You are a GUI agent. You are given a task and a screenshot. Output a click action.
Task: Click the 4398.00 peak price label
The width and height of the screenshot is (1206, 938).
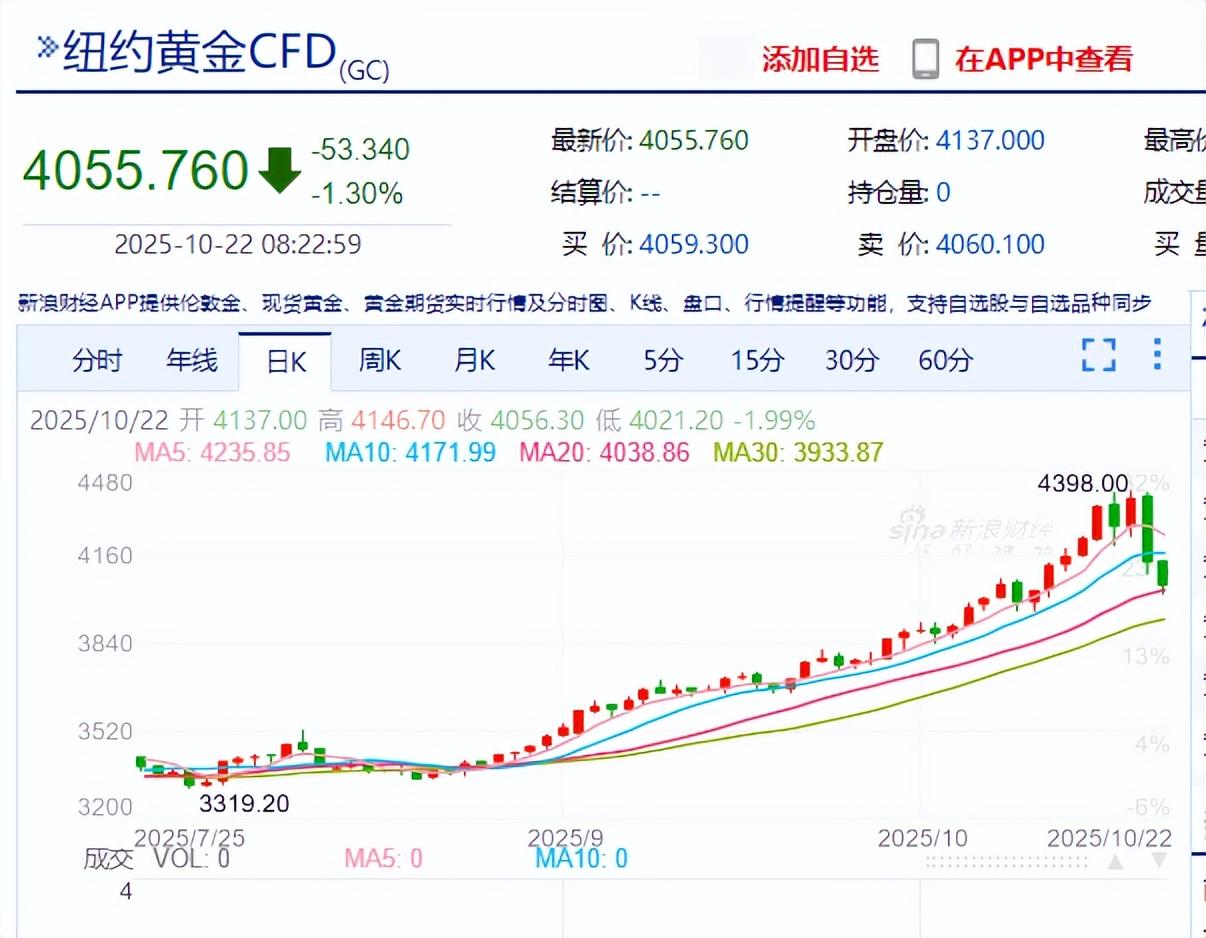(1082, 484)
